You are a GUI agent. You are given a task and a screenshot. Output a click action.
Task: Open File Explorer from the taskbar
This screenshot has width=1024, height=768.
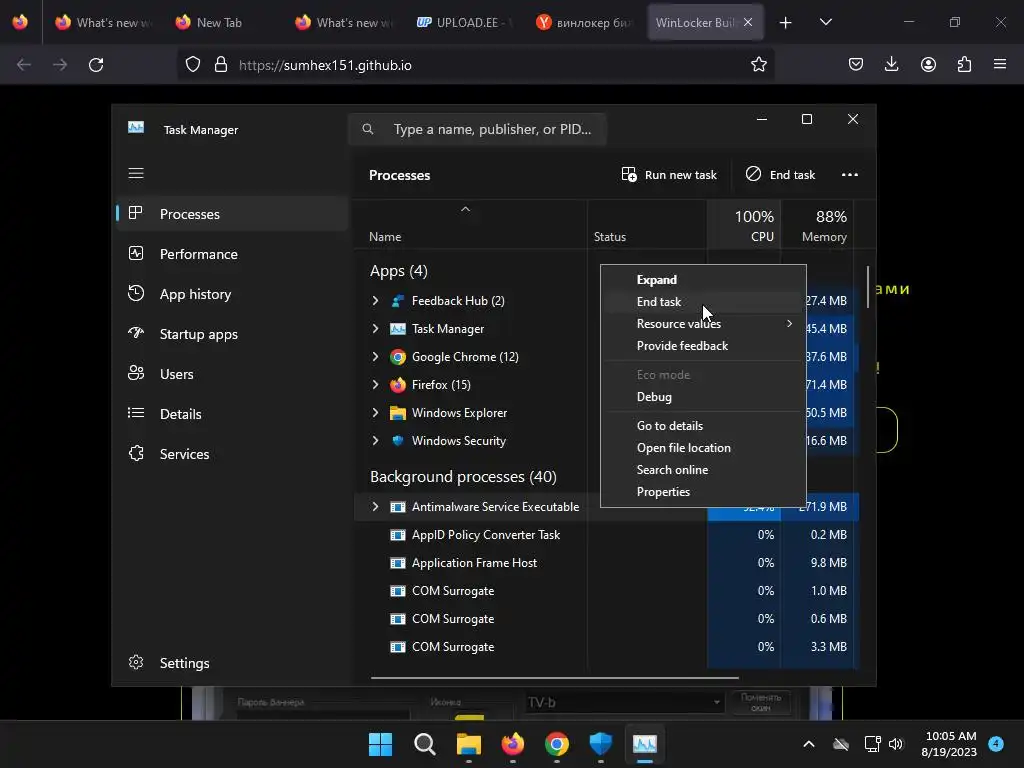coord(468,744)
